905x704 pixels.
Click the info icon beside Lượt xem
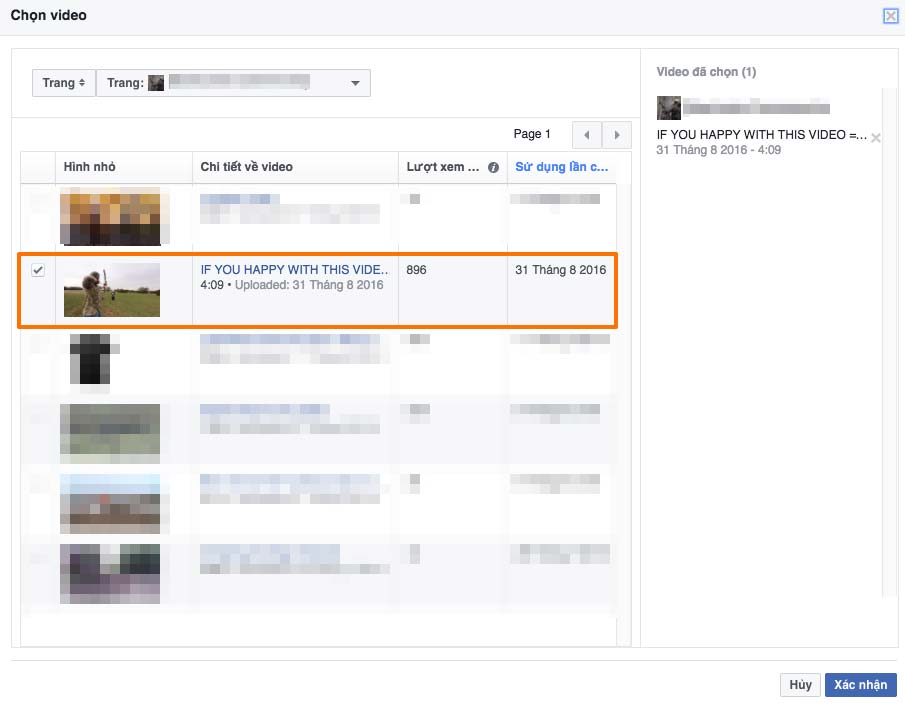tap(493, 167)
